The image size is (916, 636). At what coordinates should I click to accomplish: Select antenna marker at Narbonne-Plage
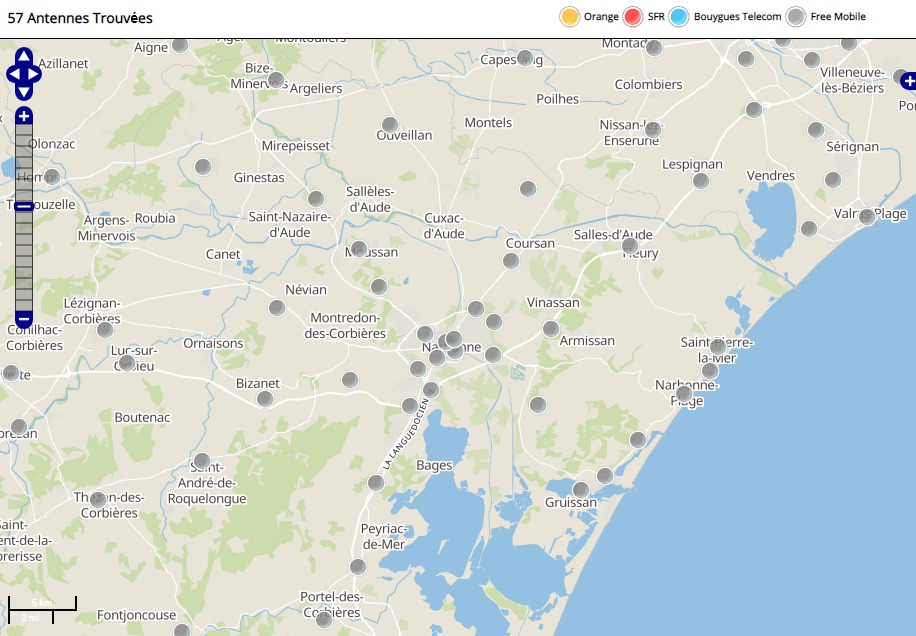[684, 393]
